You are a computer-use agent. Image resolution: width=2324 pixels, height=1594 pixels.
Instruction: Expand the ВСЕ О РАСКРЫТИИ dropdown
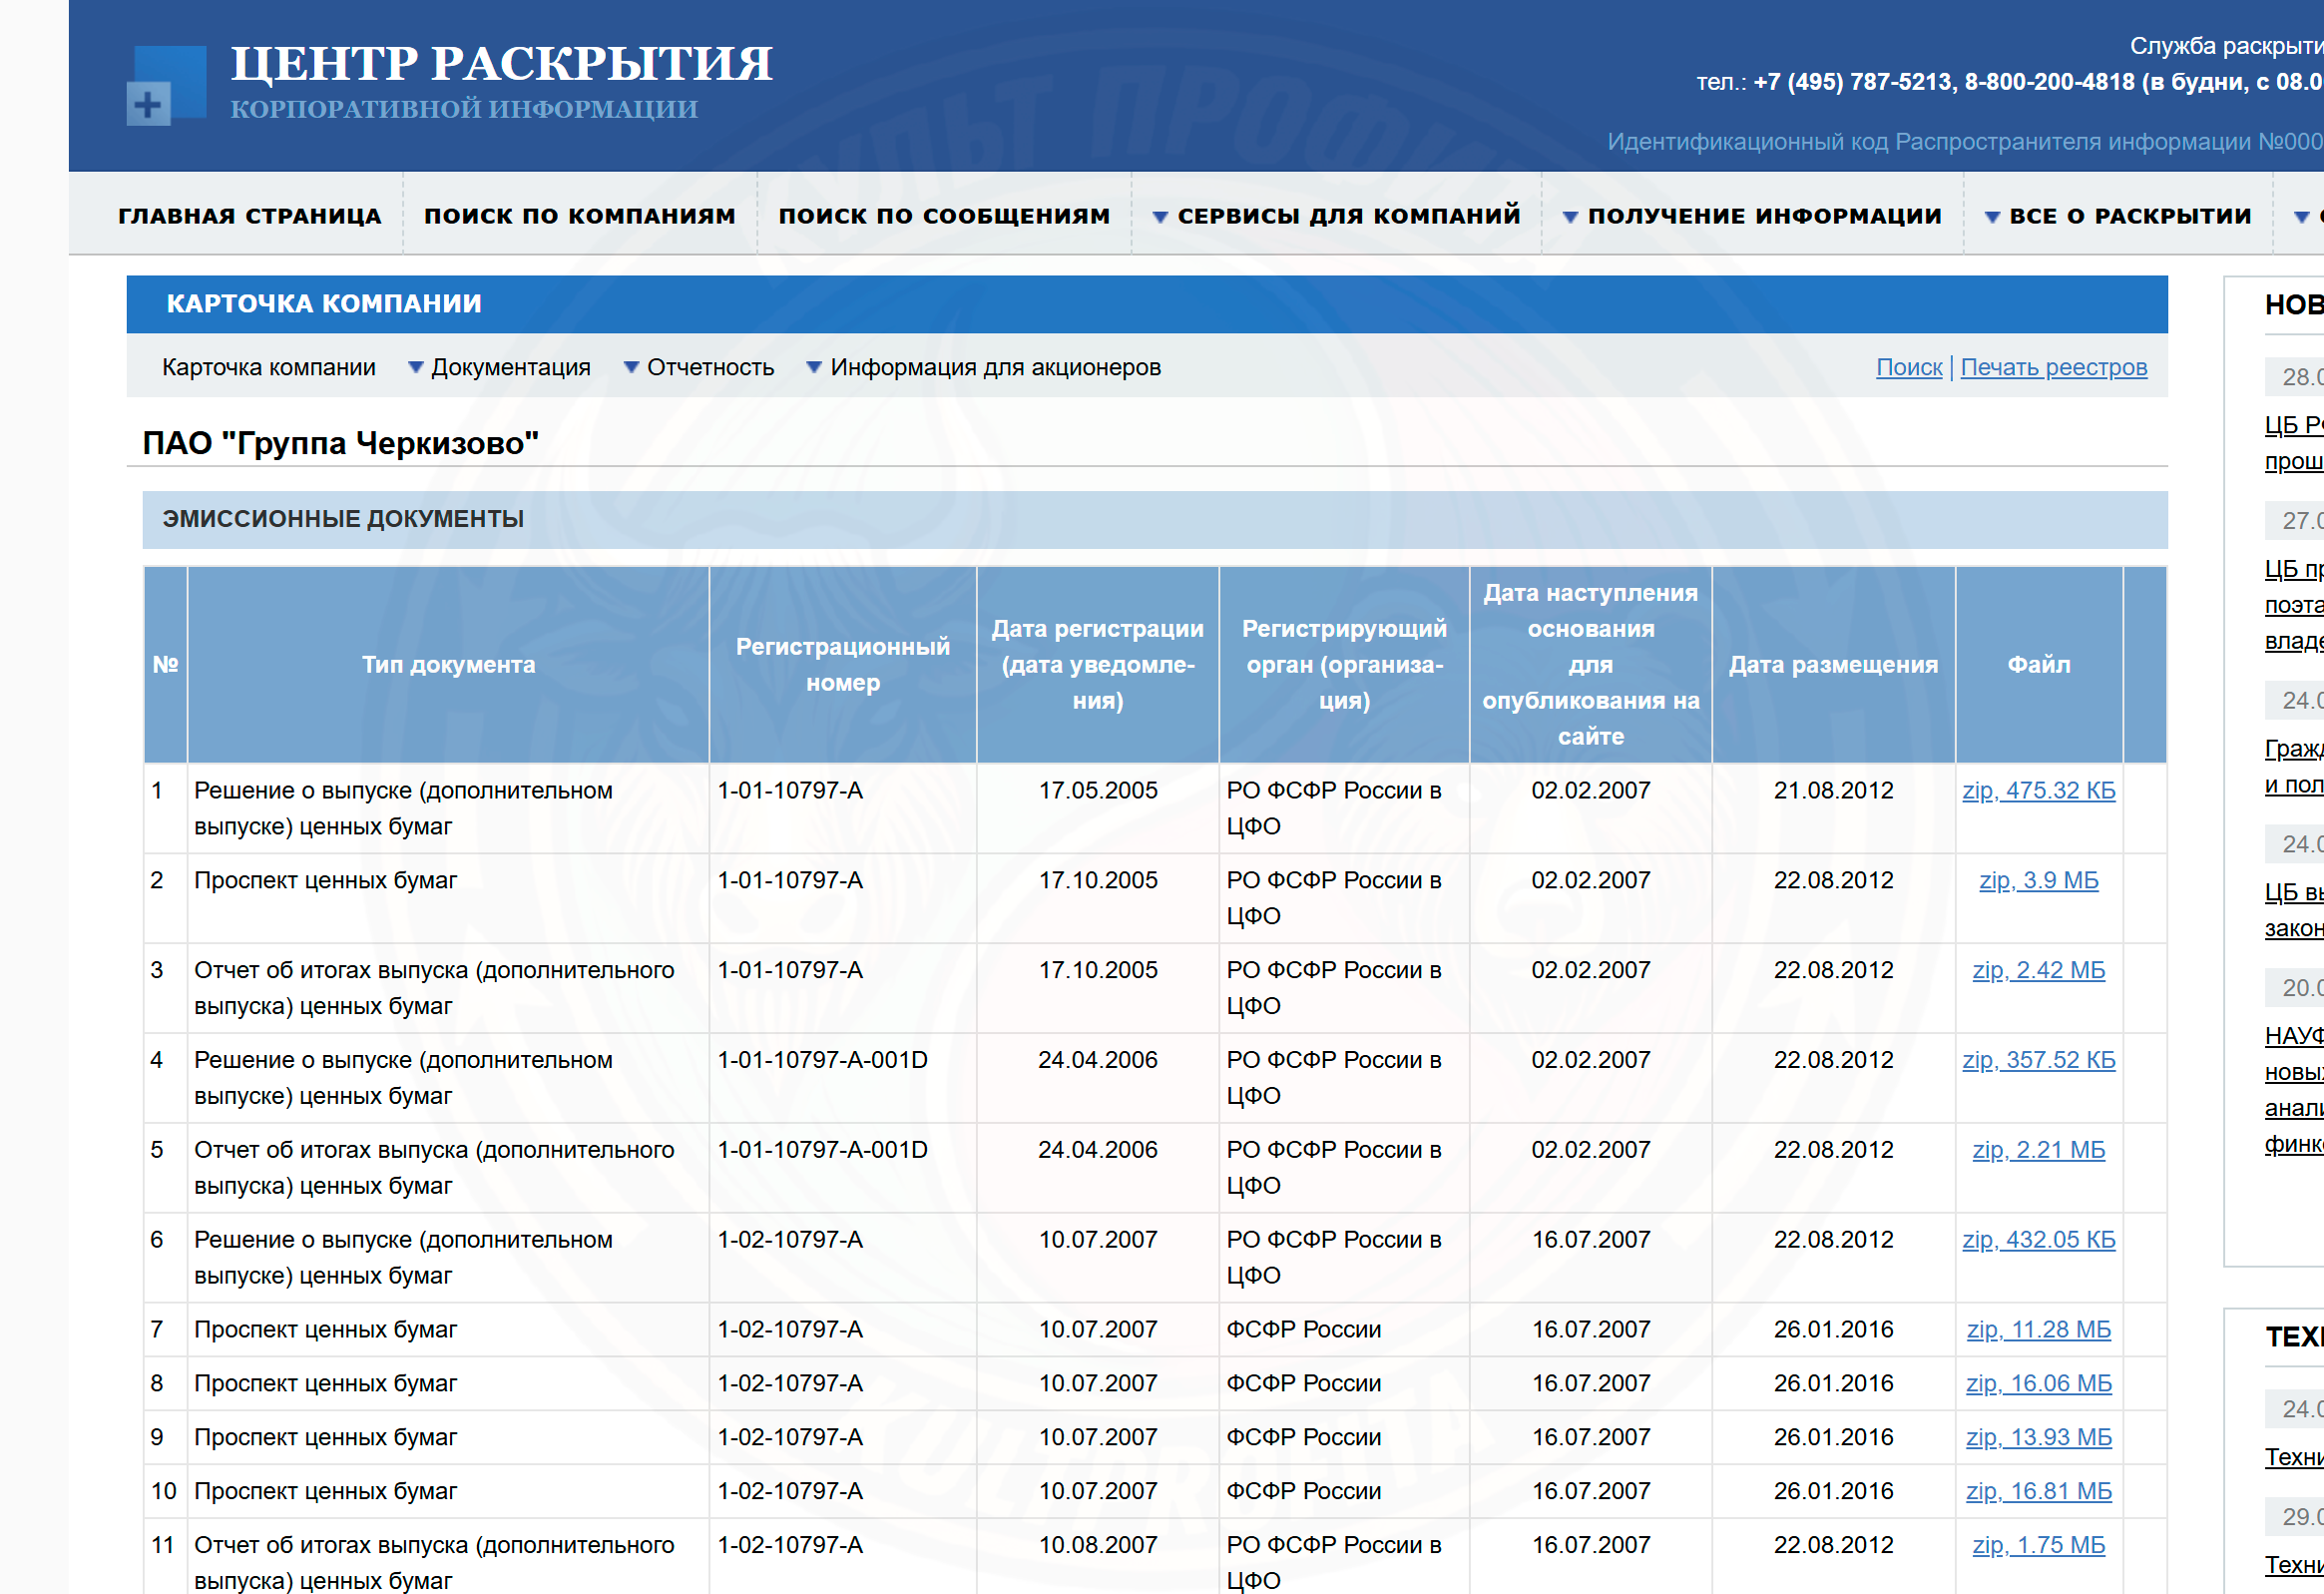2118,216
